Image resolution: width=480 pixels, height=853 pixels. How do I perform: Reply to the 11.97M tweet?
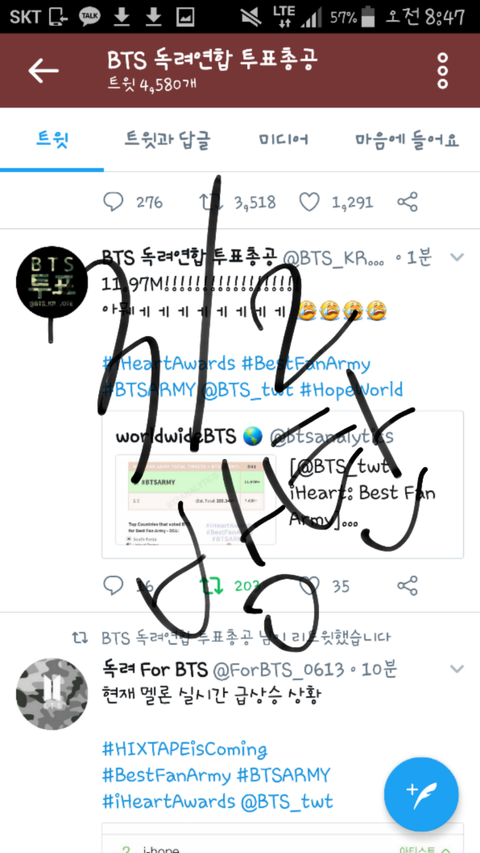(113, 586)
